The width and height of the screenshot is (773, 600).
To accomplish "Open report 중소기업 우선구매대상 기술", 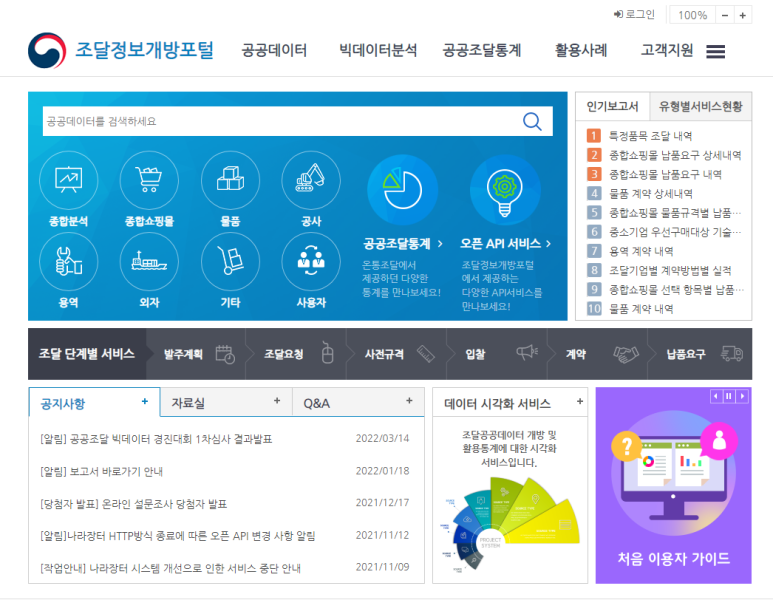I will pos(675,232).
